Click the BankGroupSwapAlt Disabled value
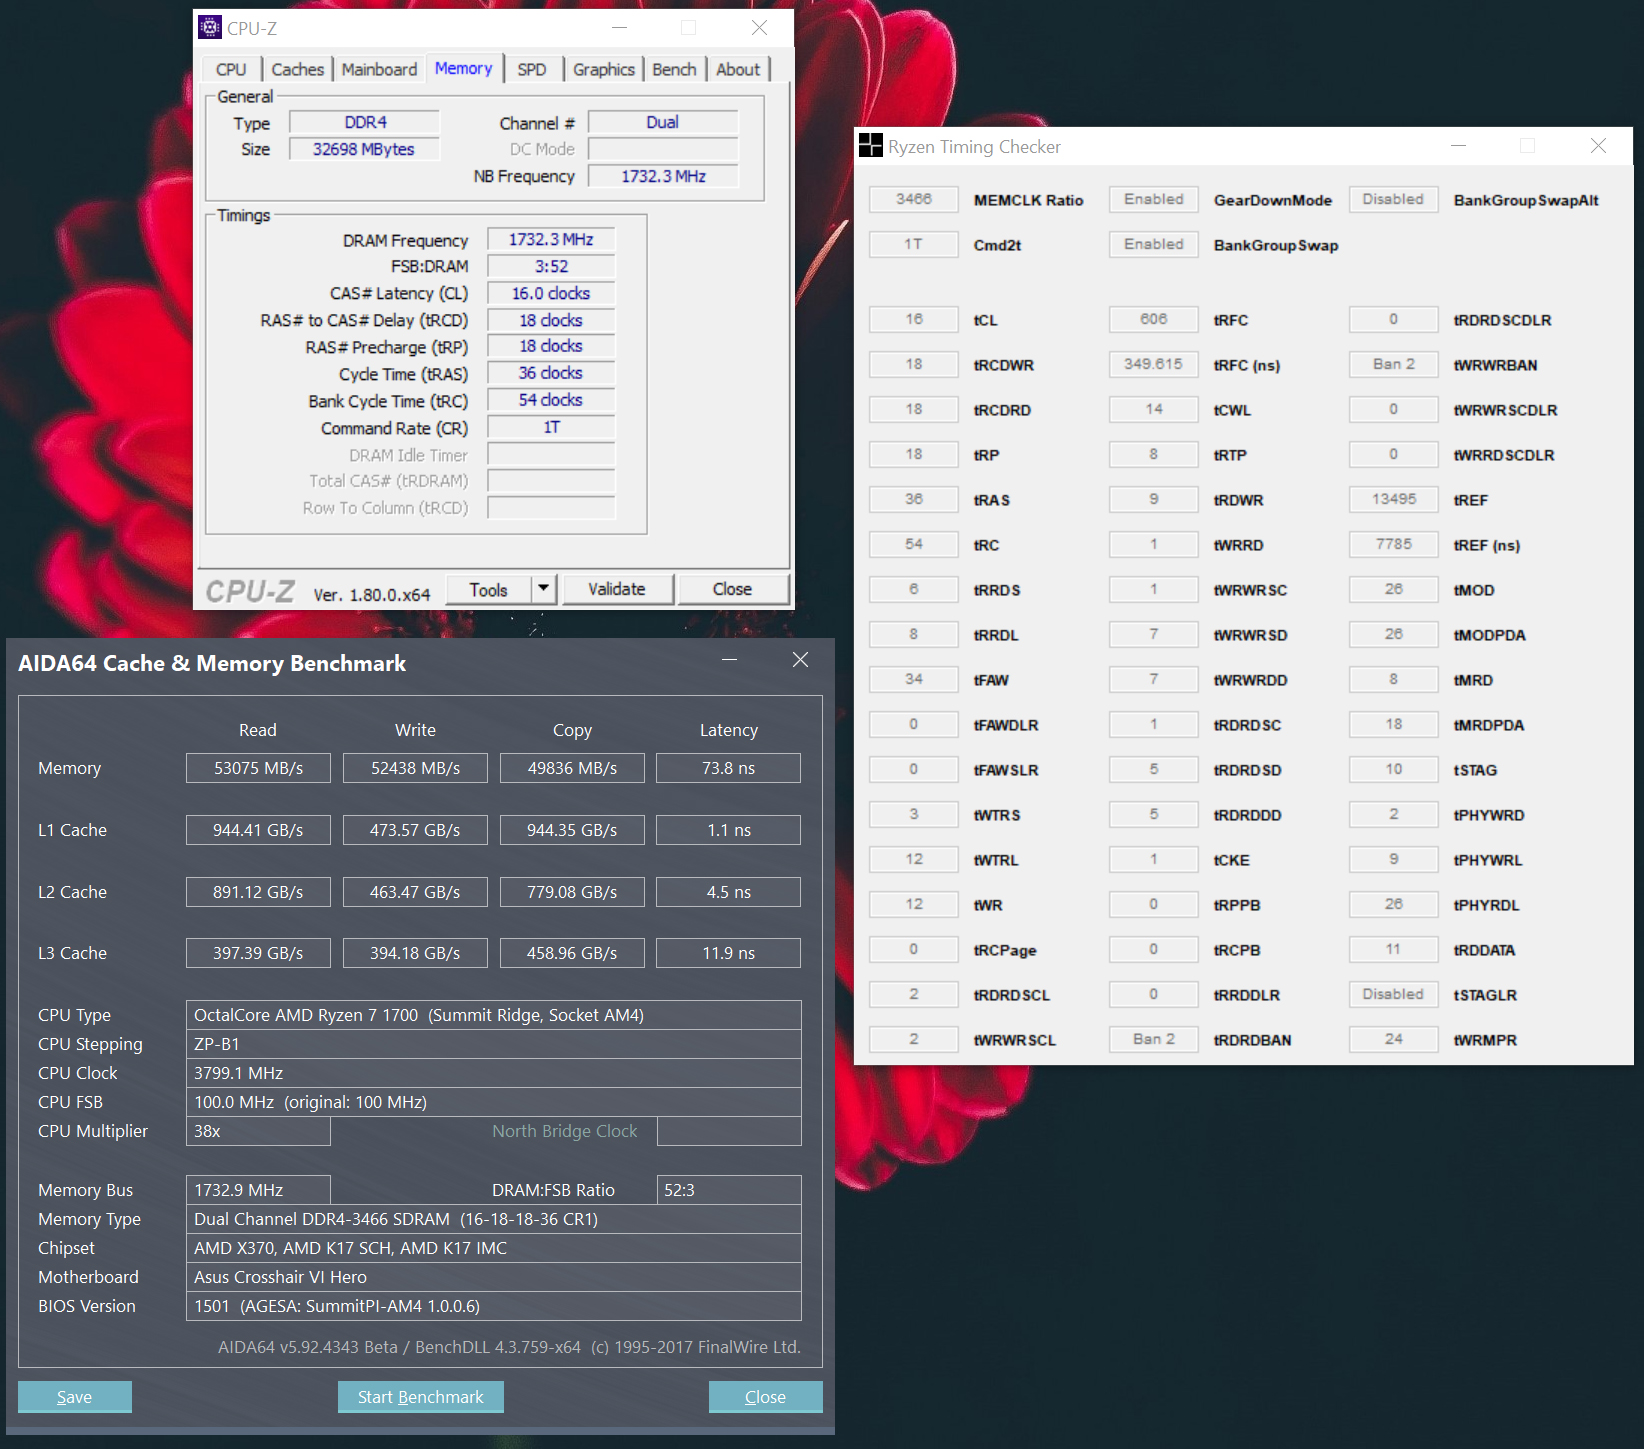1644x1449 pixels. tap(1393, 199)
